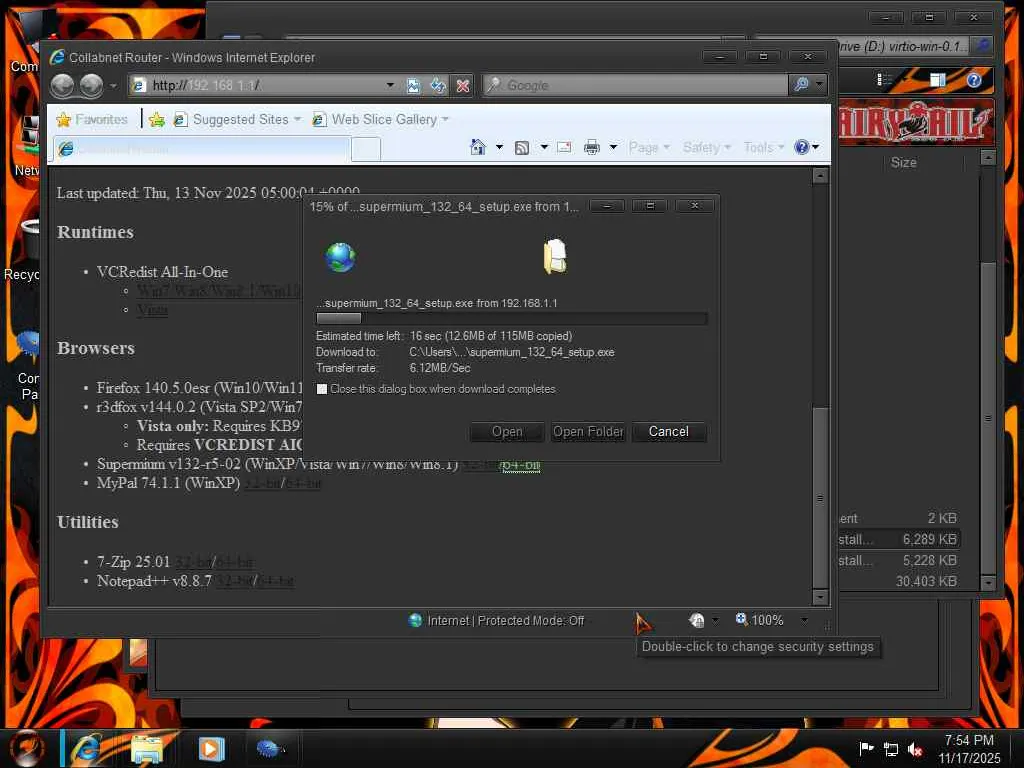Sort by Size column in Explorer window
The image size is (1024, 768).
point(904,163)
